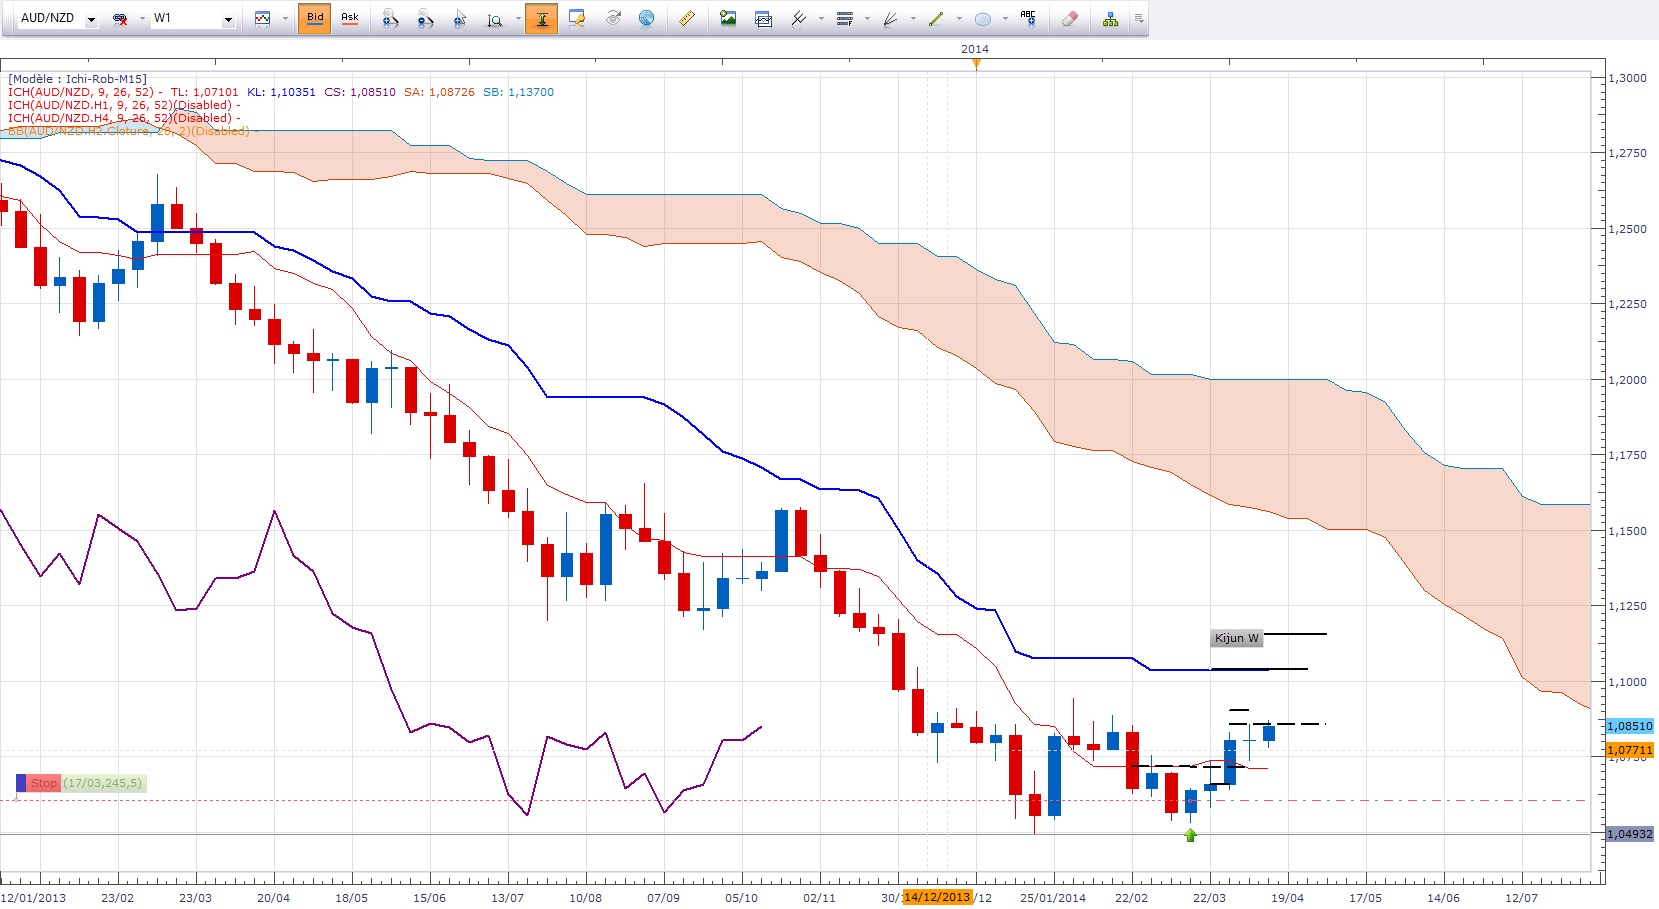Toggle the Bid price display
The image size is (1659, 909).
point(315,18)
